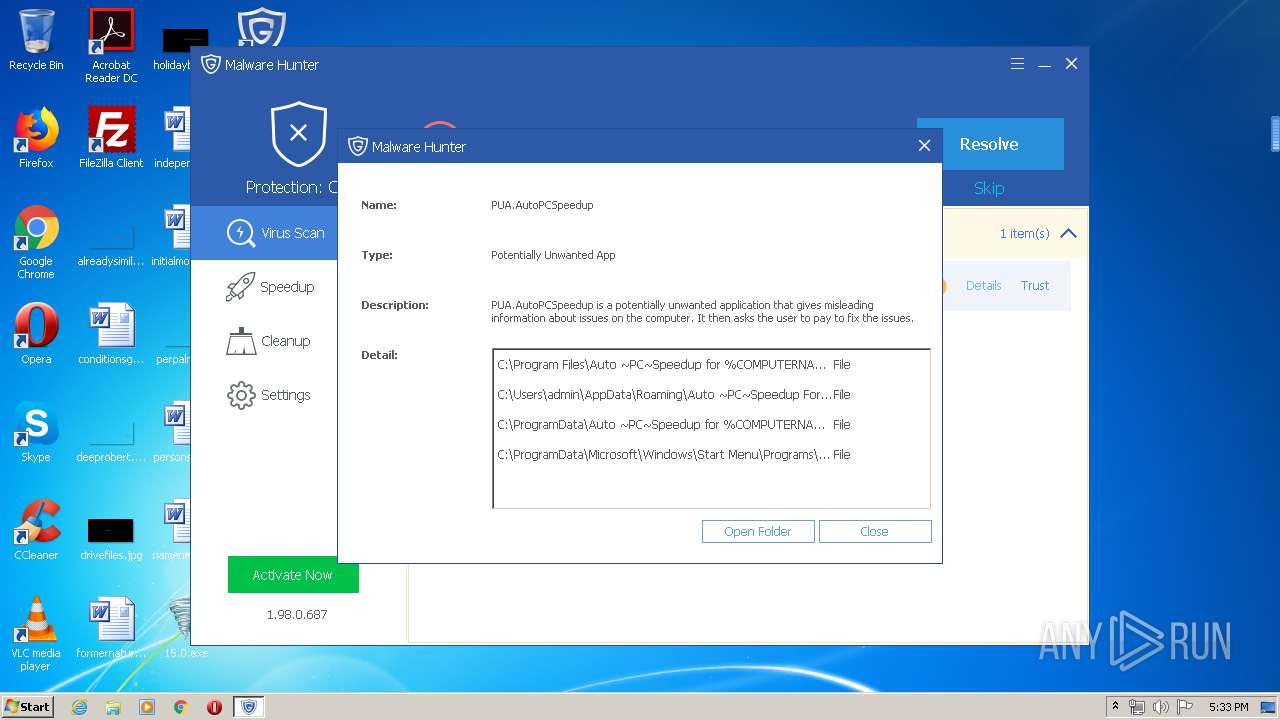Open Firefox desktop icon

[36, 138]
